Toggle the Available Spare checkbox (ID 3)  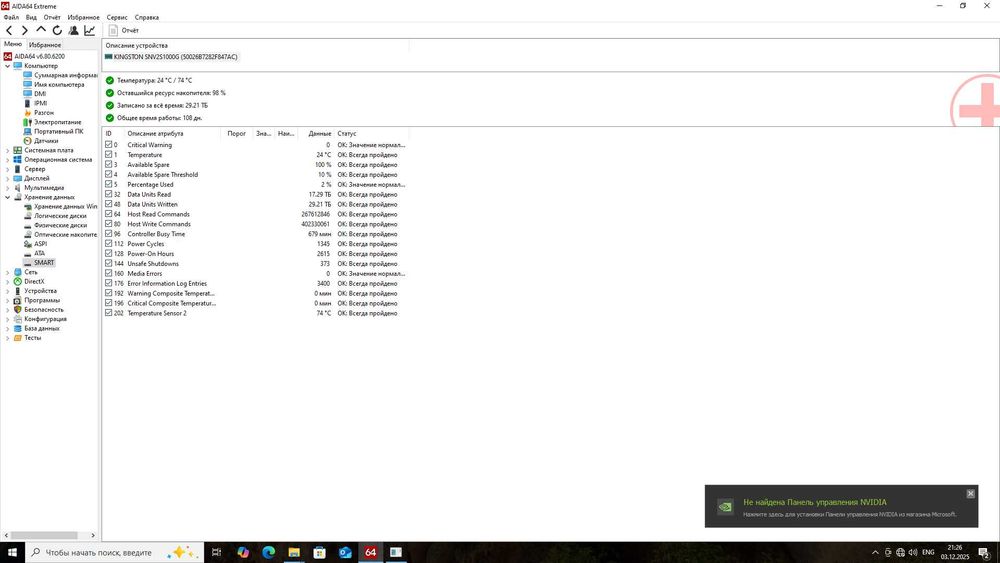tap(108, 165)
